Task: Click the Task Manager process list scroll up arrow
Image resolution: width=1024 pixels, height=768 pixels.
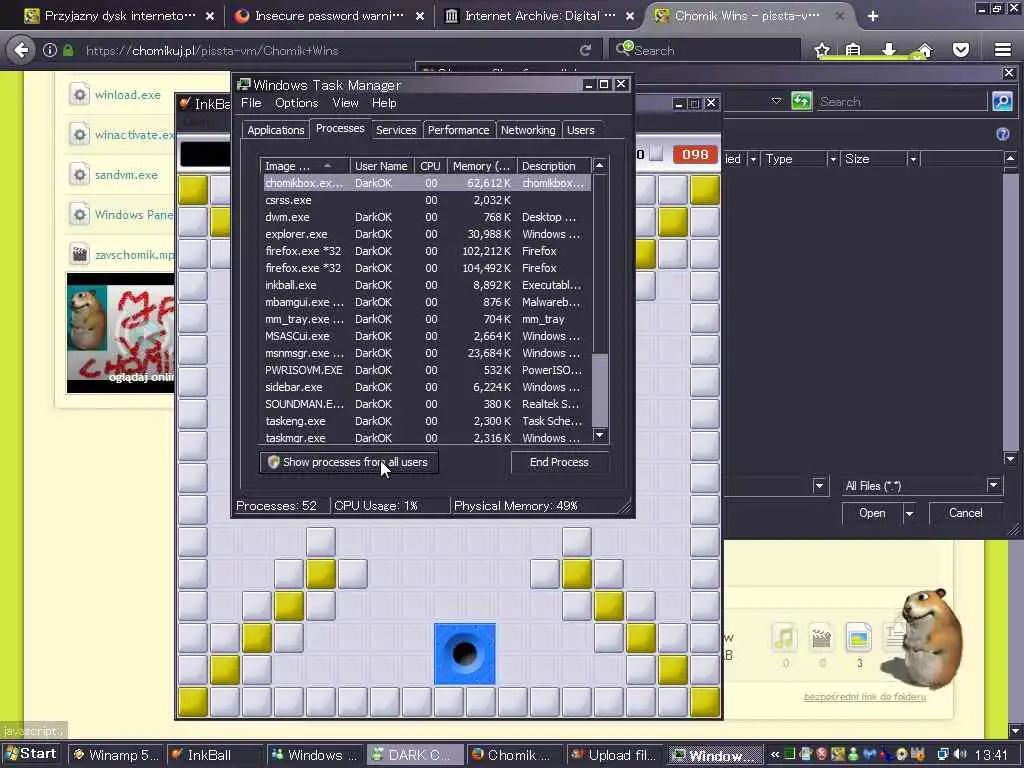Action: point(600,166)
